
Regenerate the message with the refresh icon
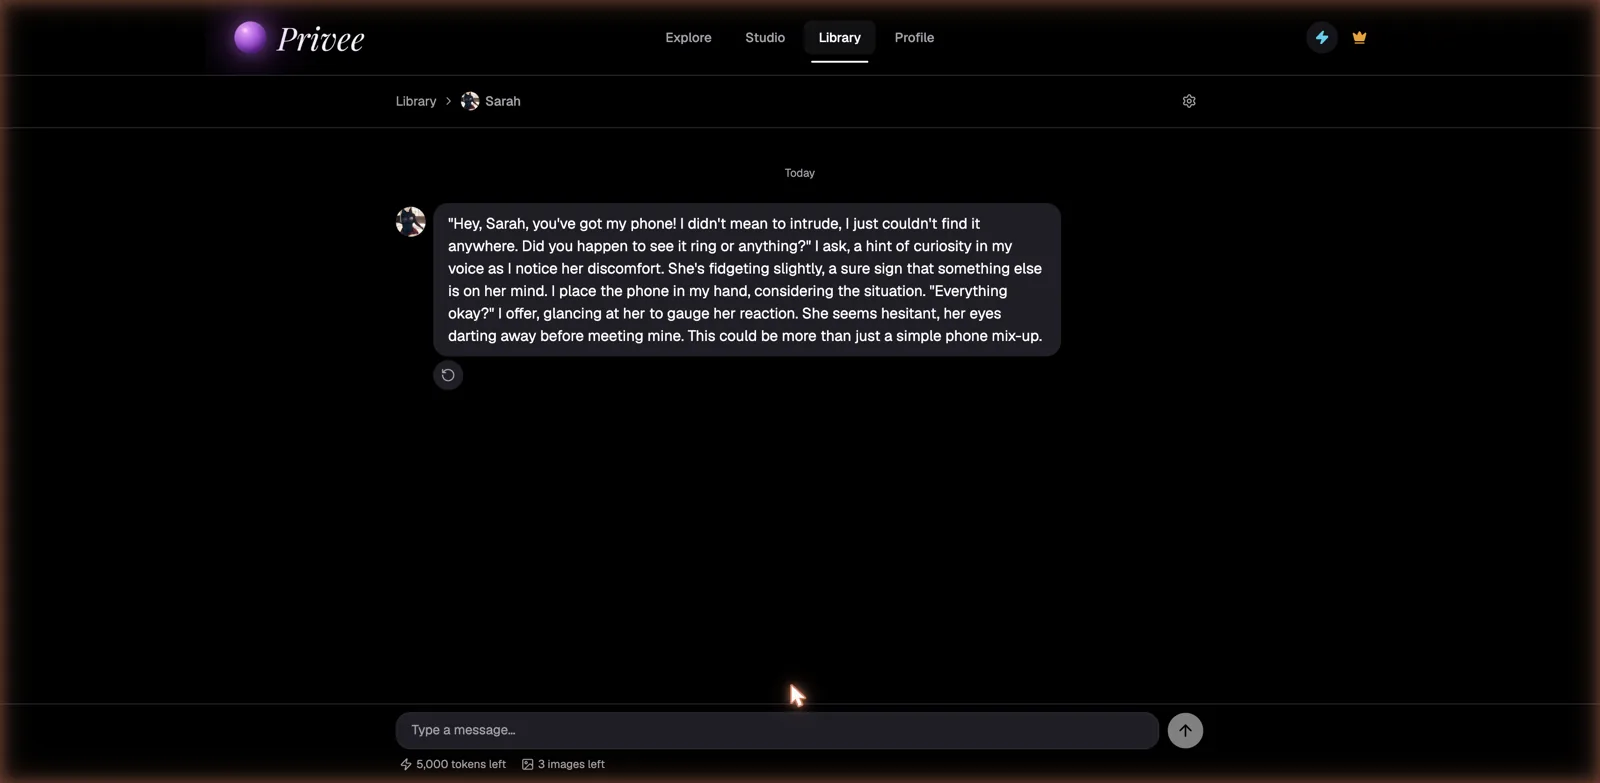[x=448, y=375]
